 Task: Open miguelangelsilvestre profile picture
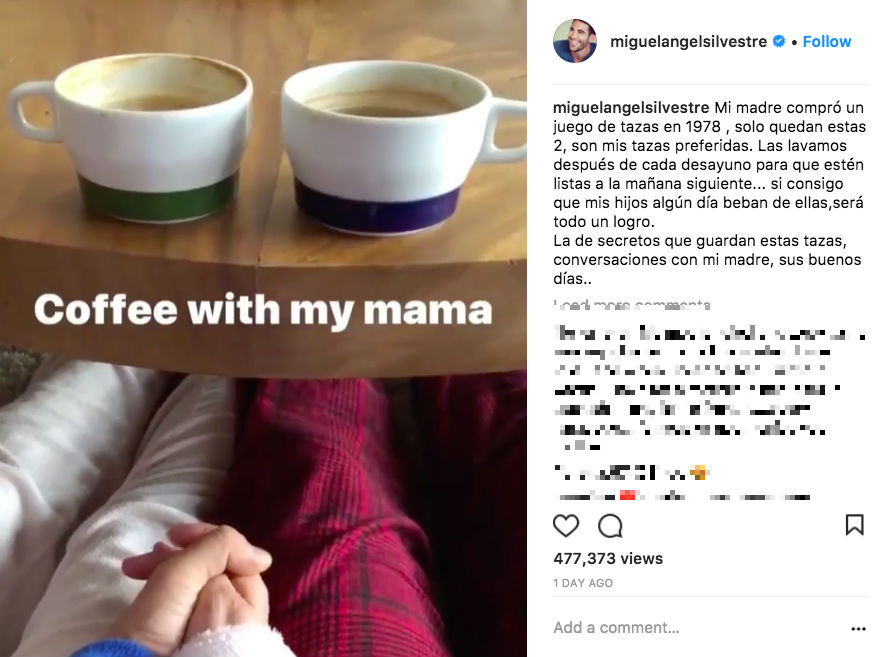pos(575,41)
